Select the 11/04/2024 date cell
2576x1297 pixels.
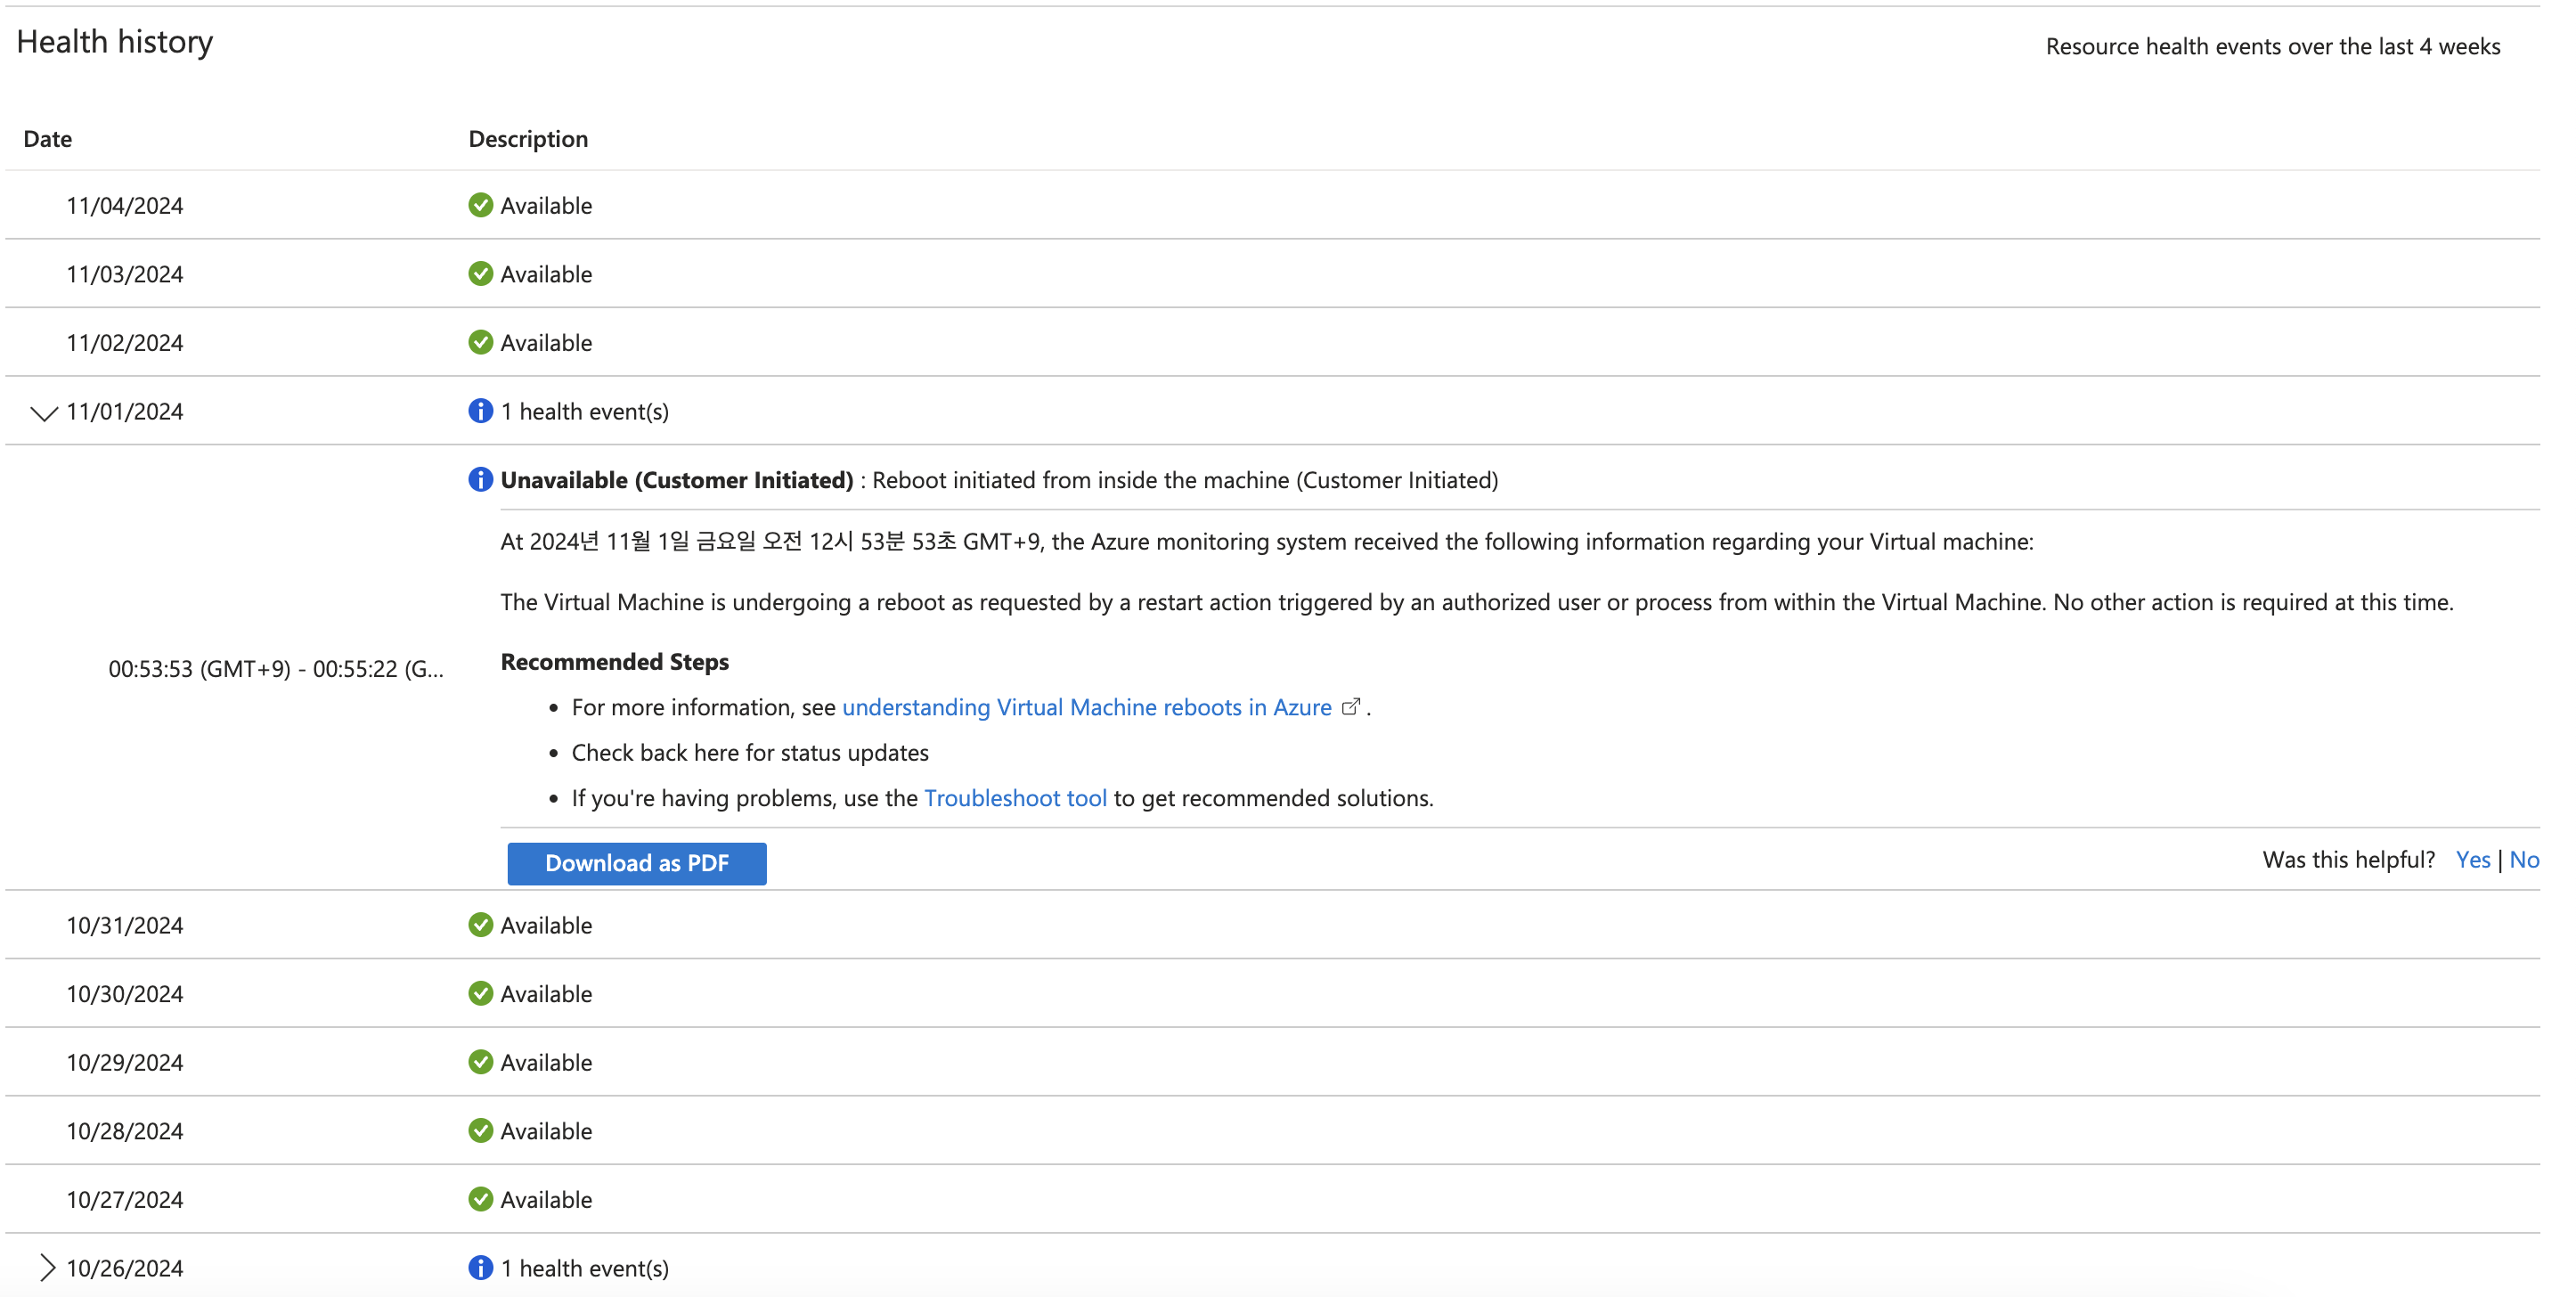pos(125,206)
